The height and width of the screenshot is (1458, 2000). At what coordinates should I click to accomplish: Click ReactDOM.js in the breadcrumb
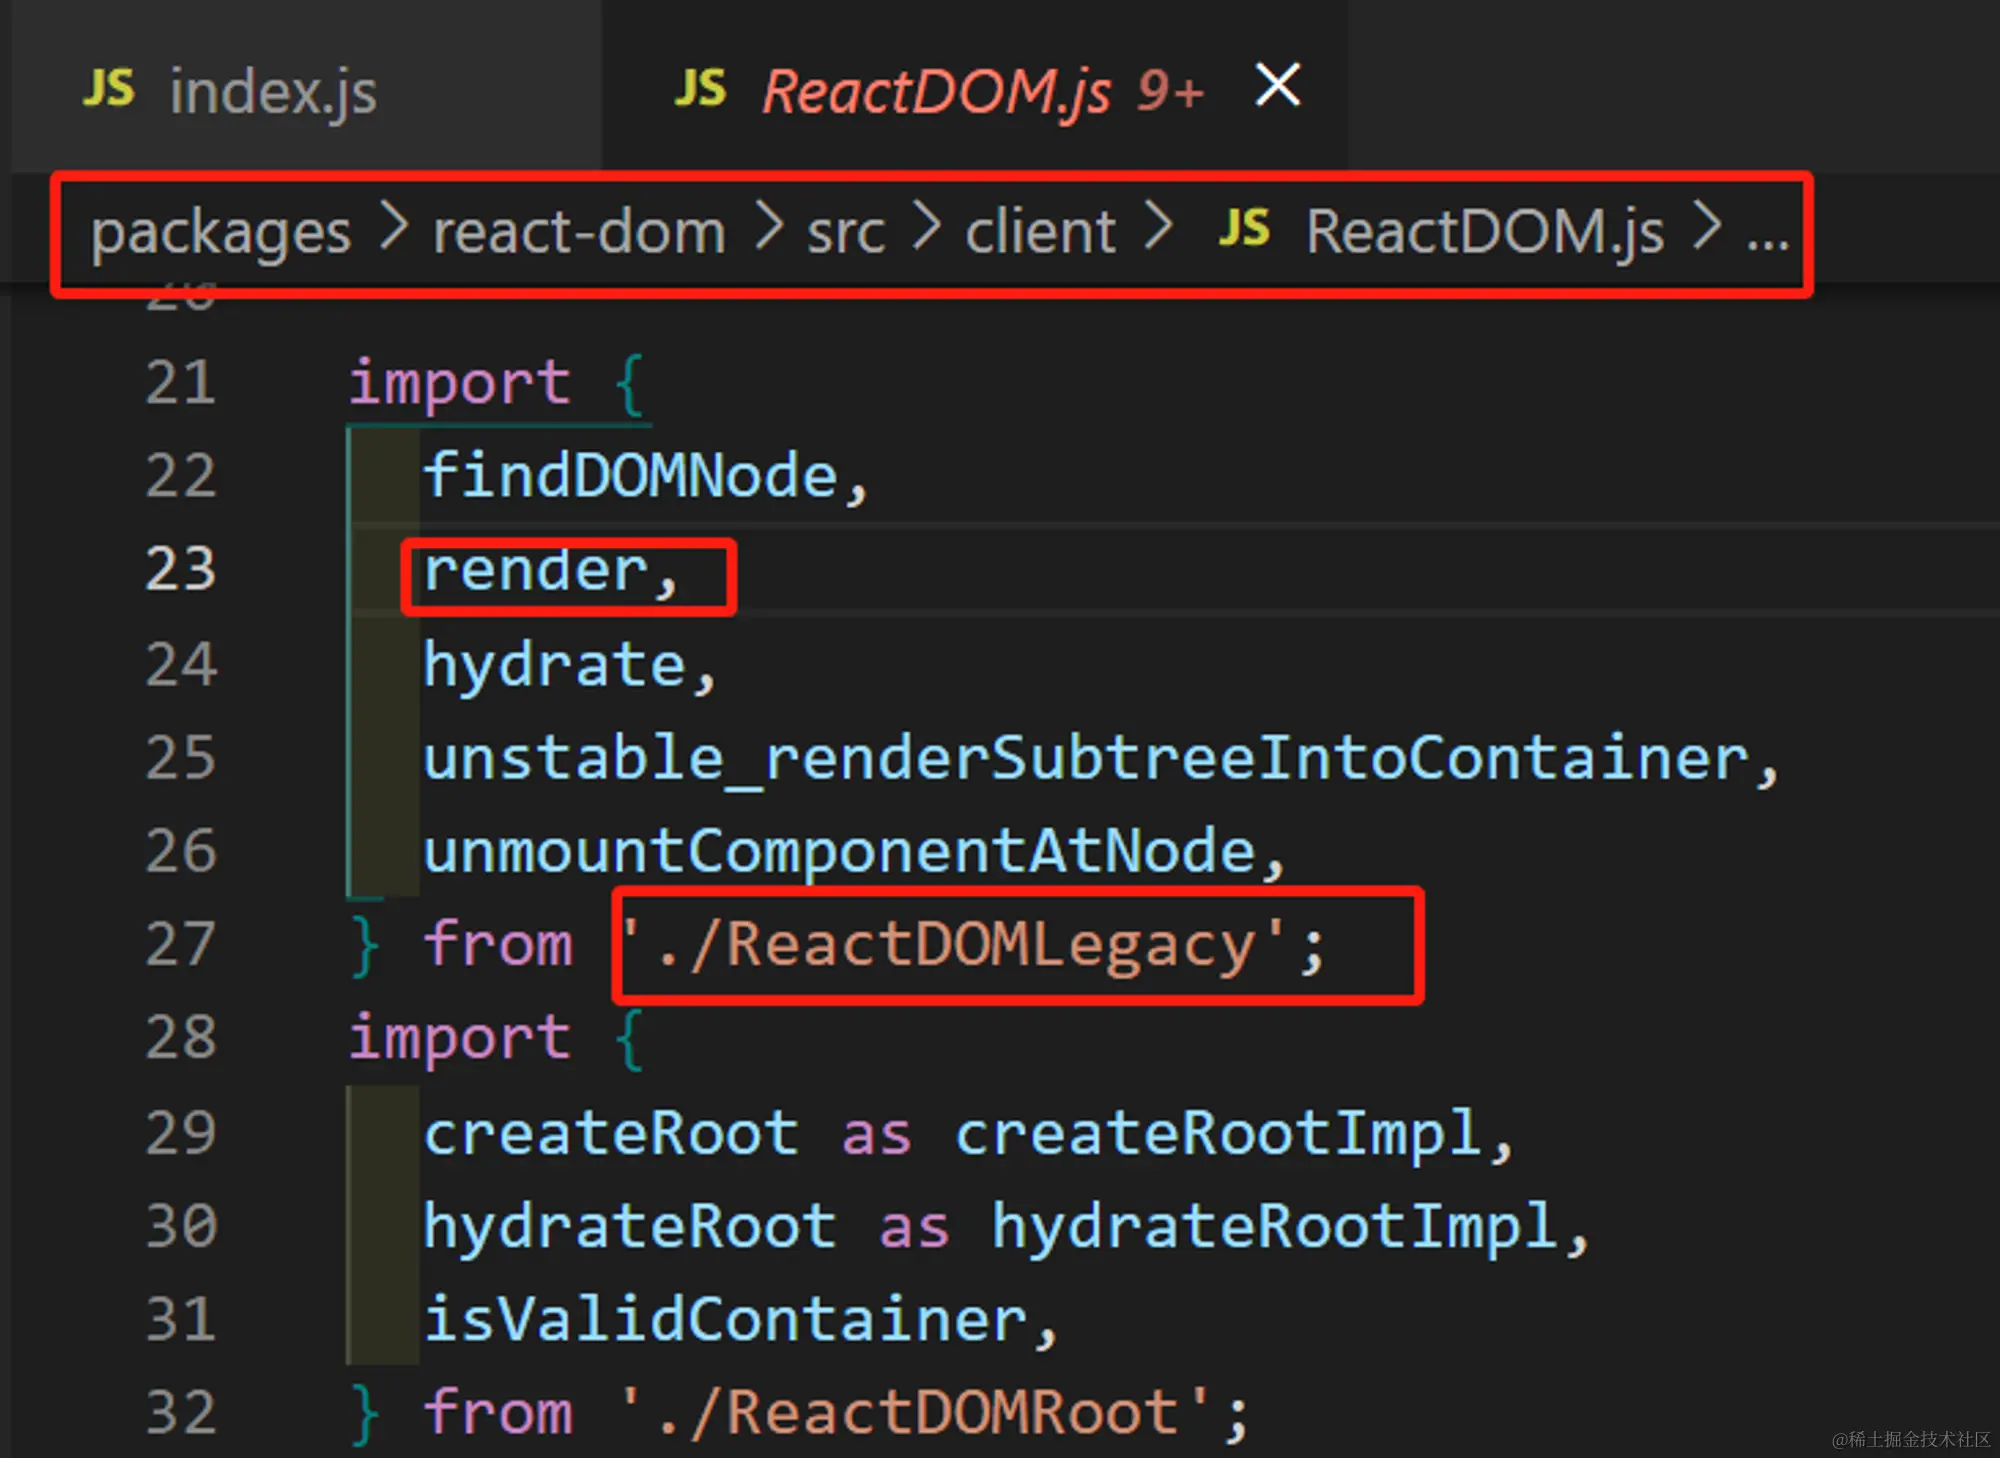[1484, 232]
